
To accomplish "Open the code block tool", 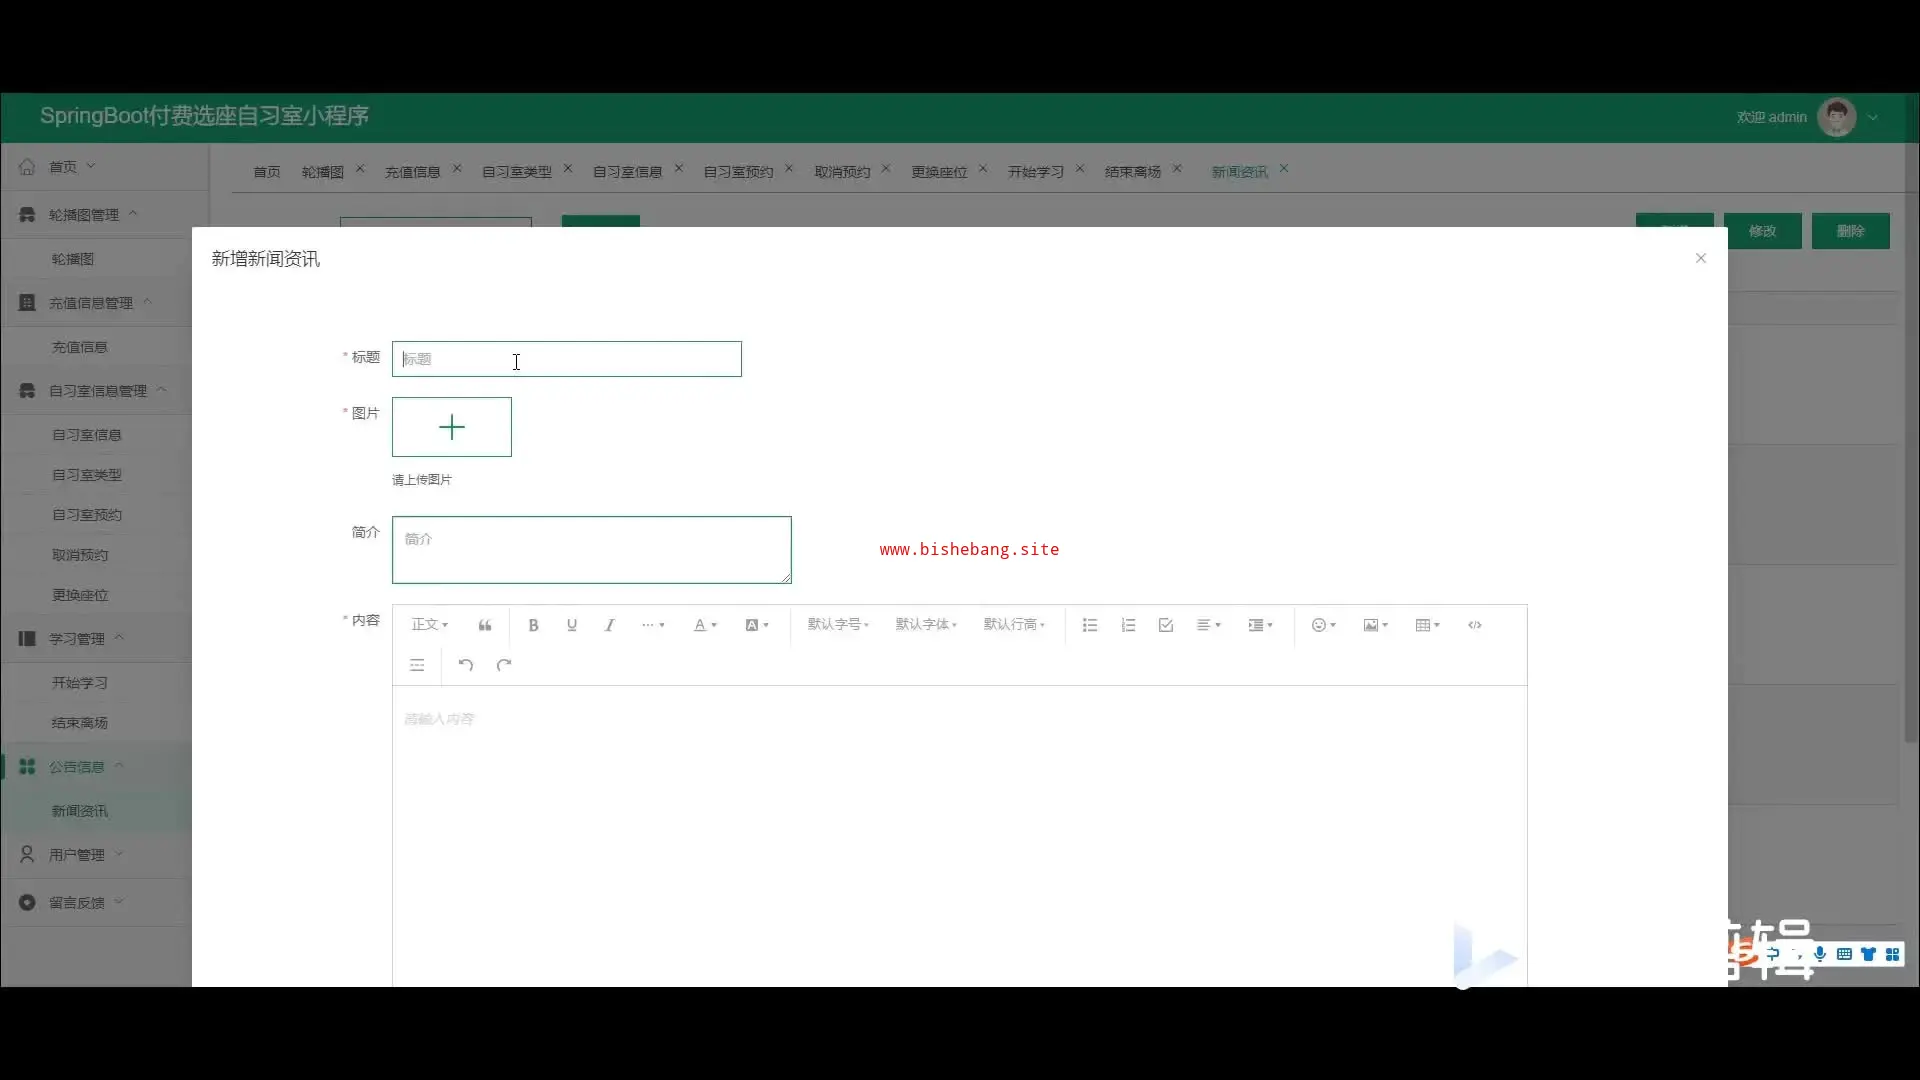I will [1475, 625].
